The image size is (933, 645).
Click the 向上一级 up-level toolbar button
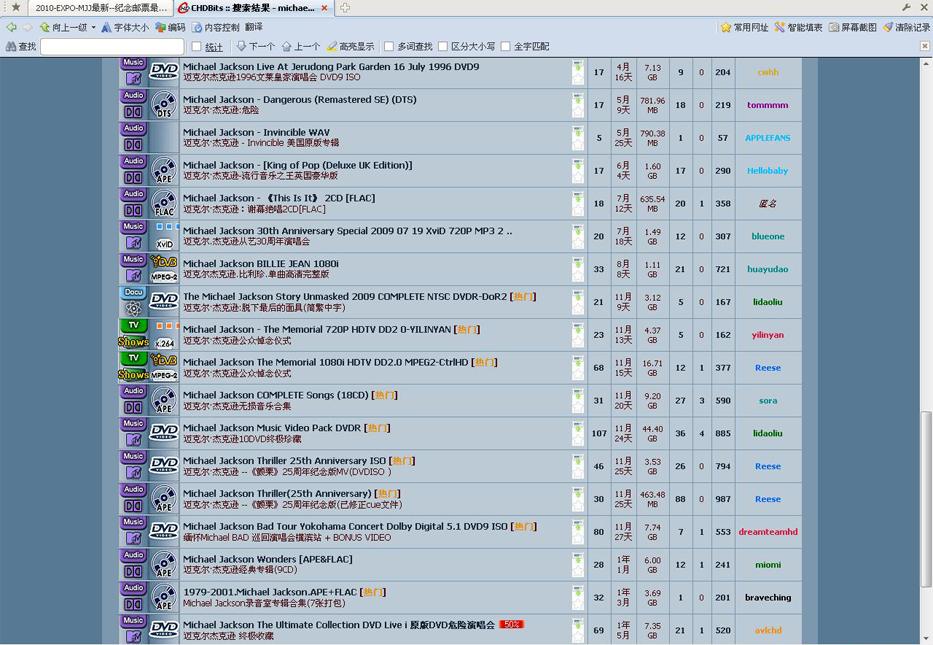pos(63,27)
